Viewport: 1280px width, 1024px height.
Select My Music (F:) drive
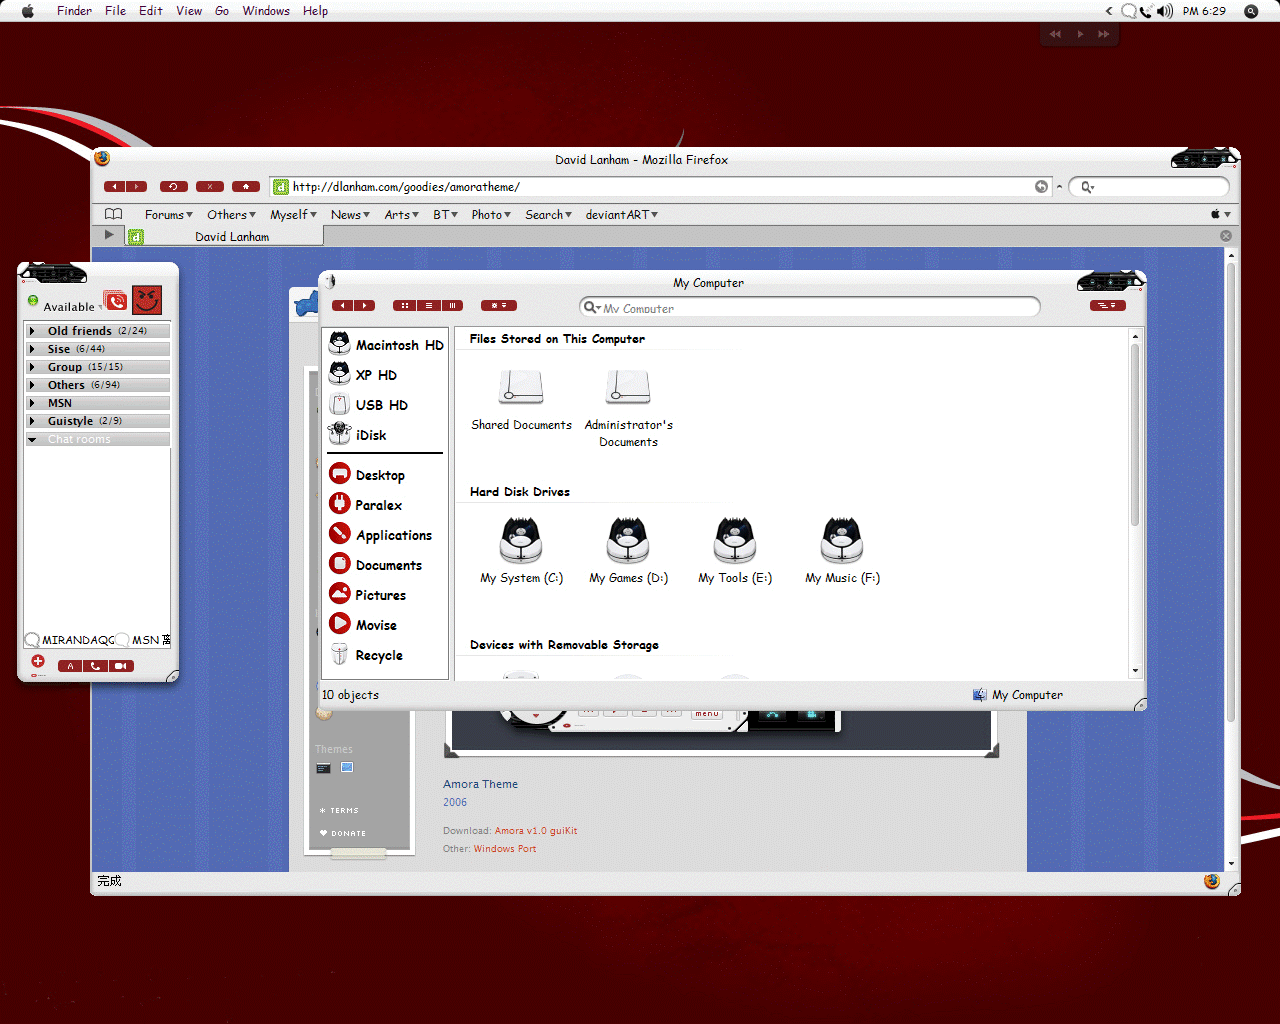click(842, 551)
